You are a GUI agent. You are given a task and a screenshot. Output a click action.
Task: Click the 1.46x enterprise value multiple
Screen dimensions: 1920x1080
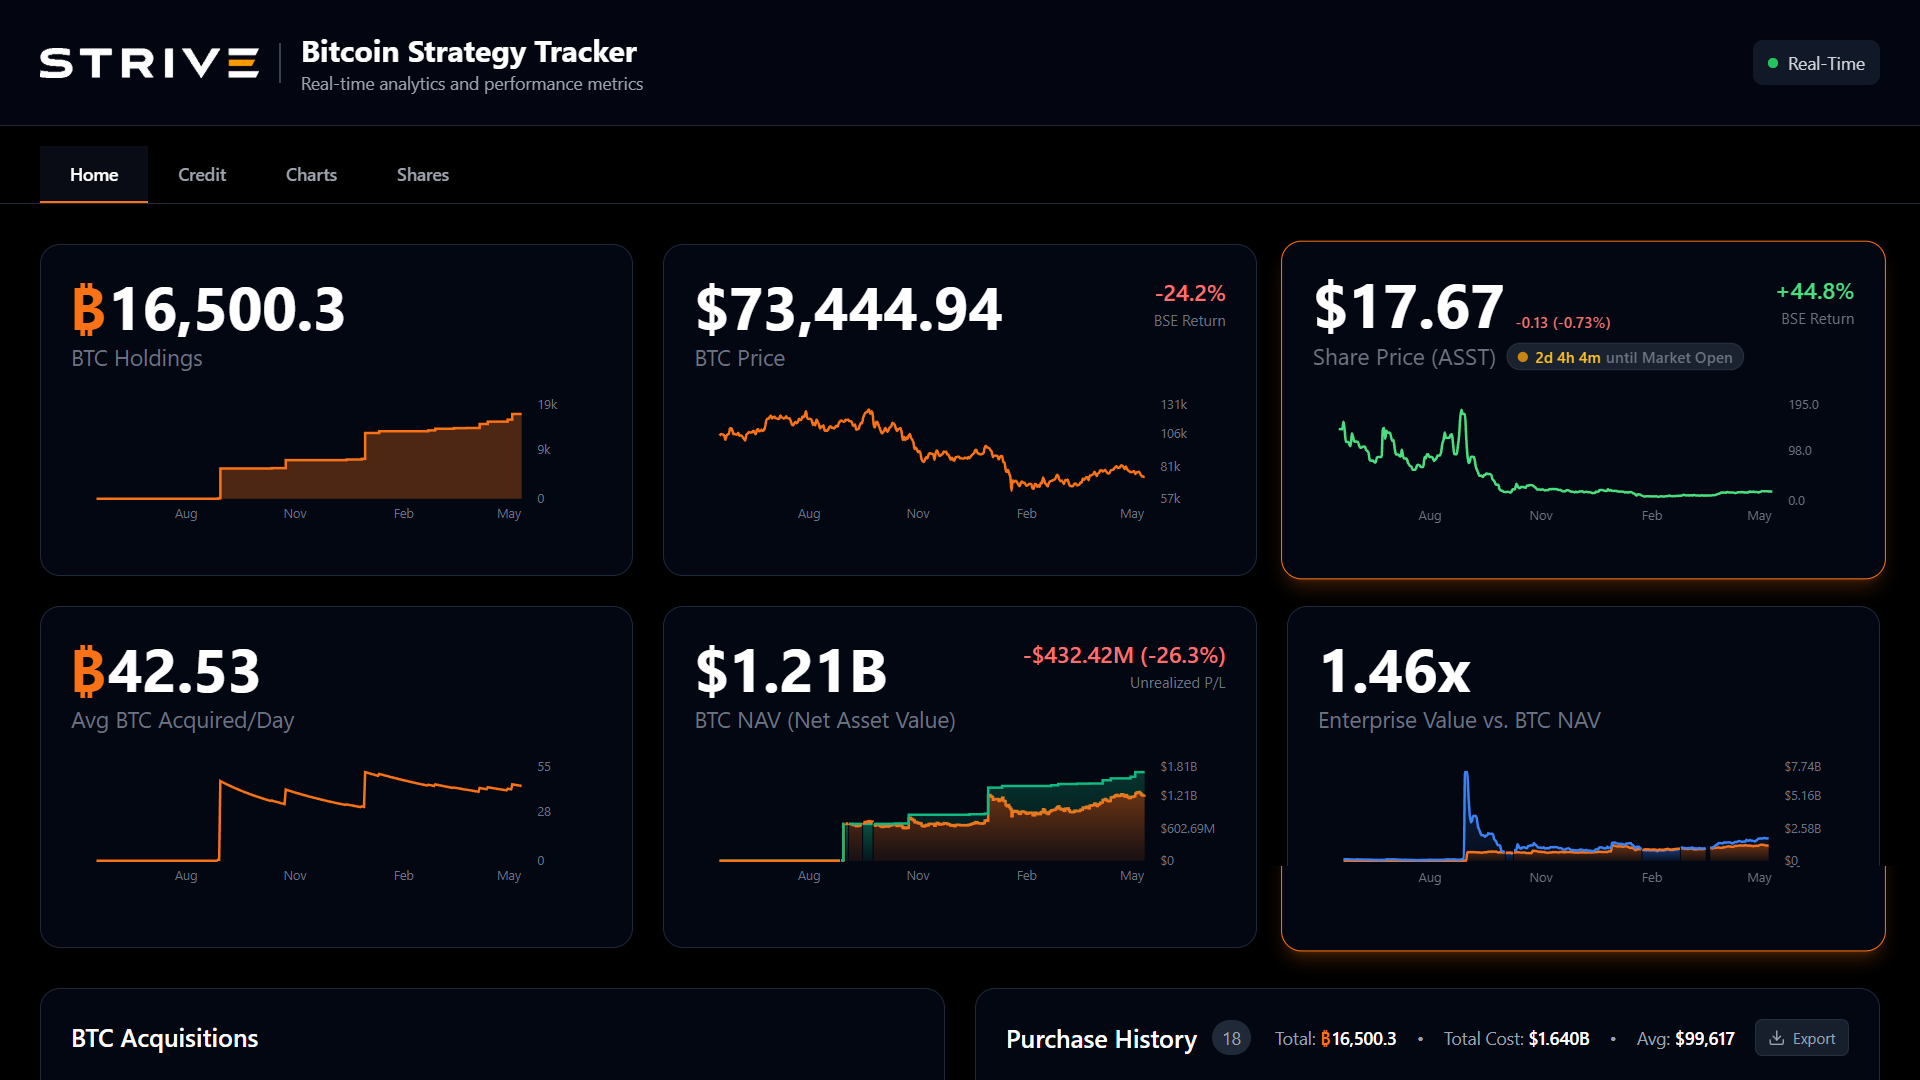tap(1394, 671)
